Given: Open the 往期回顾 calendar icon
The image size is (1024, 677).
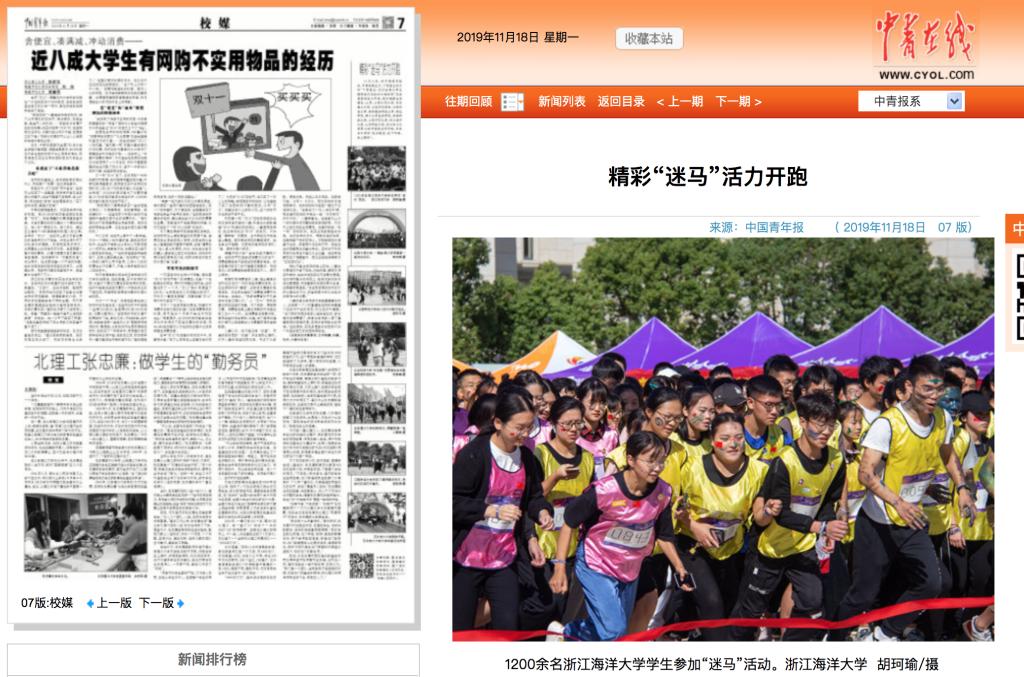Looking at the screenshot, I should [x=512, y=102].
